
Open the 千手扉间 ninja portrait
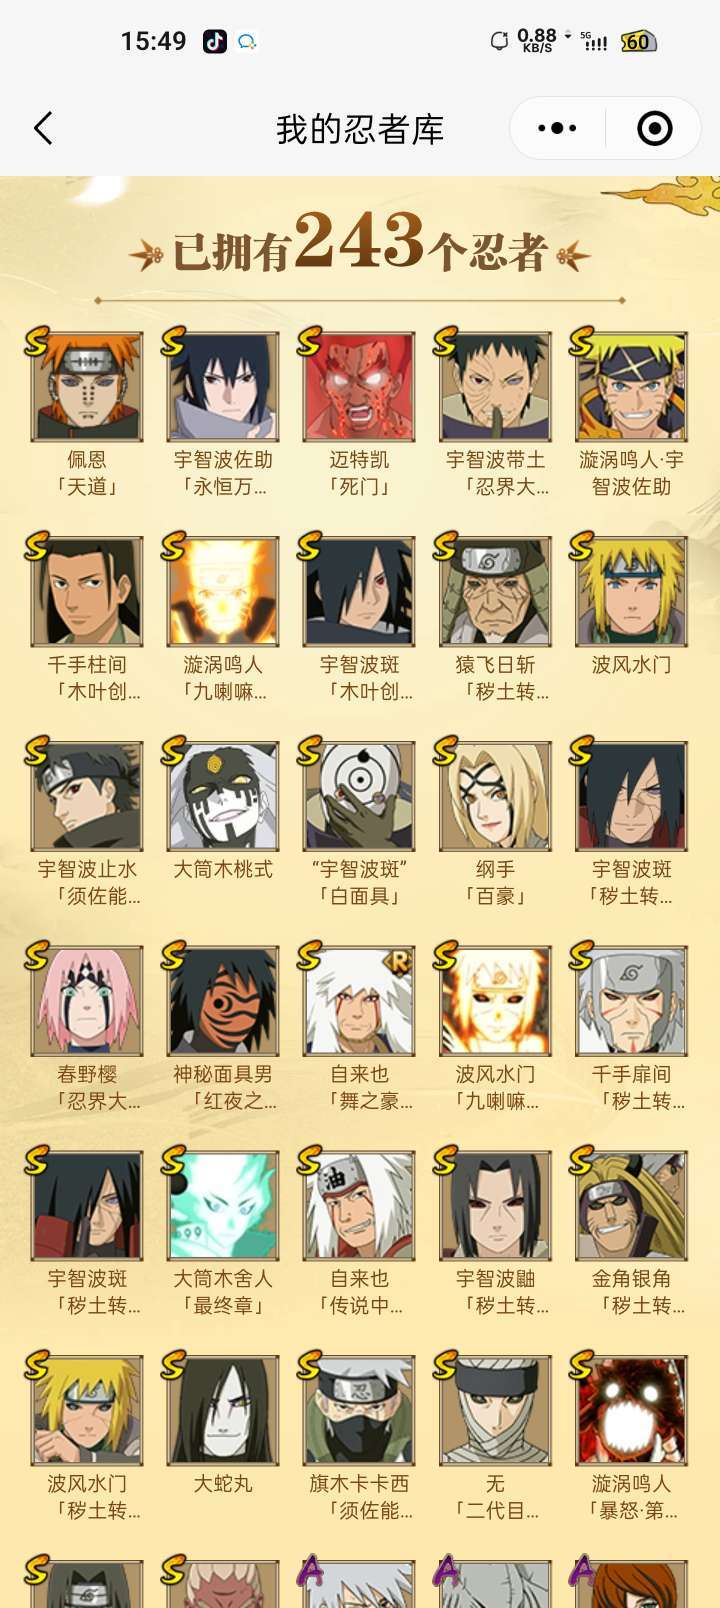tap(631, 1002)
